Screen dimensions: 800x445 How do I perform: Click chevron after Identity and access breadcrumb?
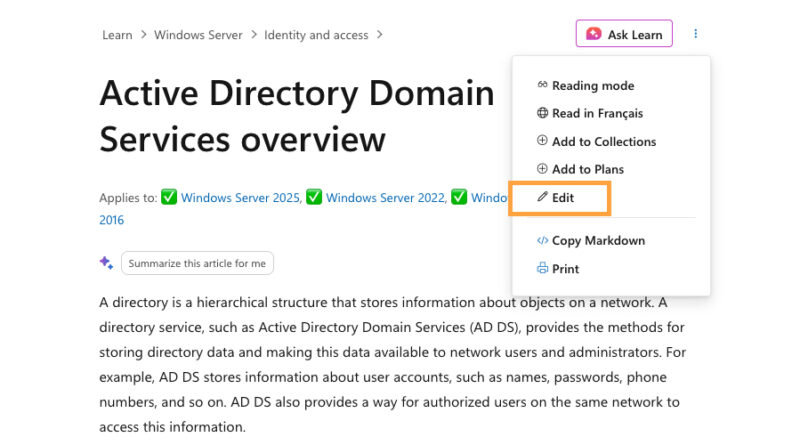(380, 35)
